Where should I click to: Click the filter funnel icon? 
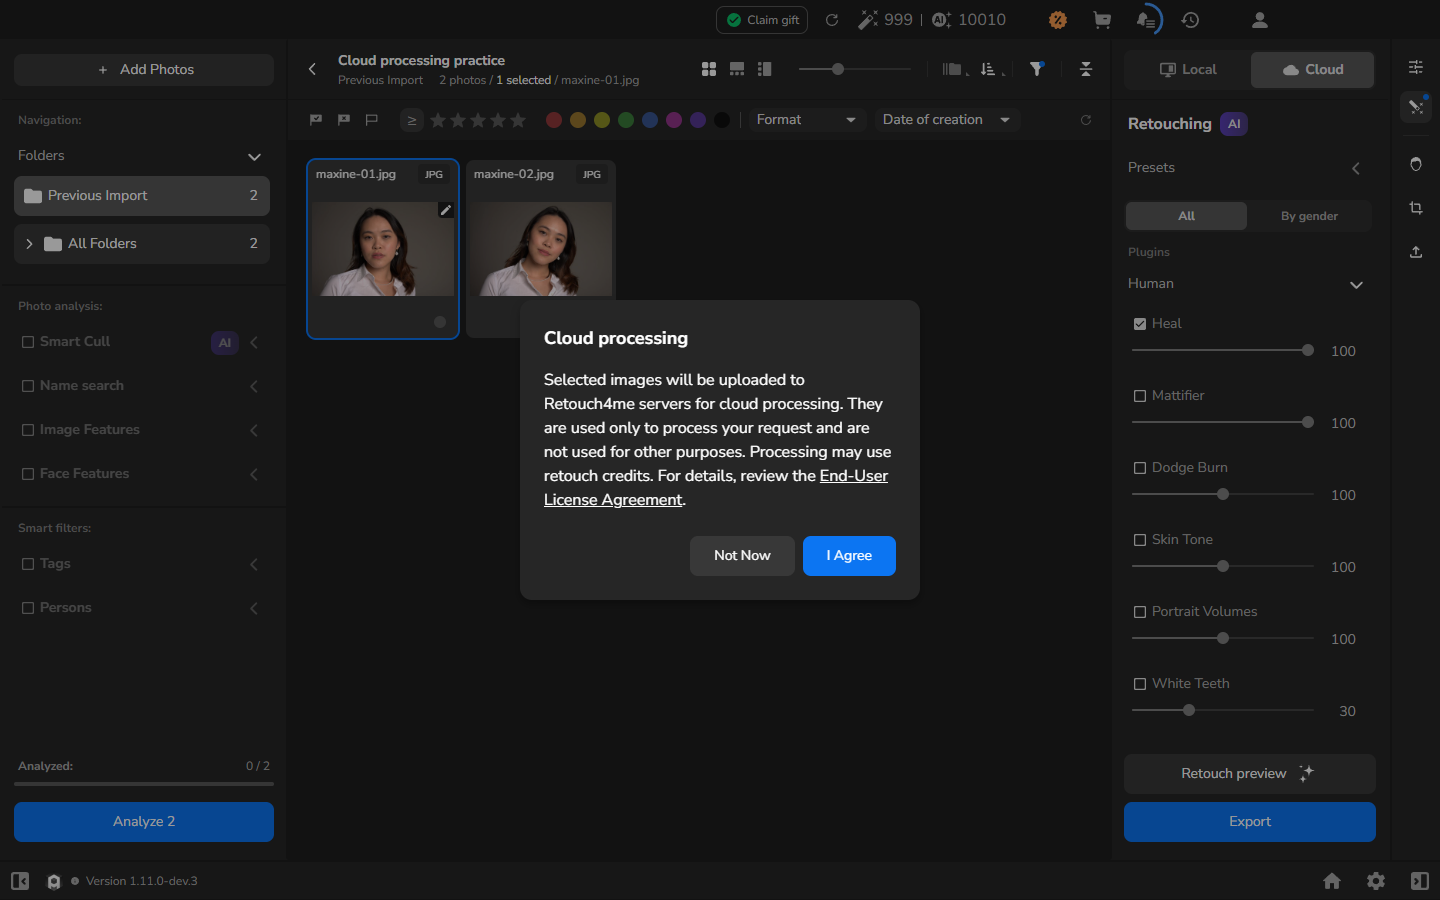pyautogui.click(x=1037, y=69)
